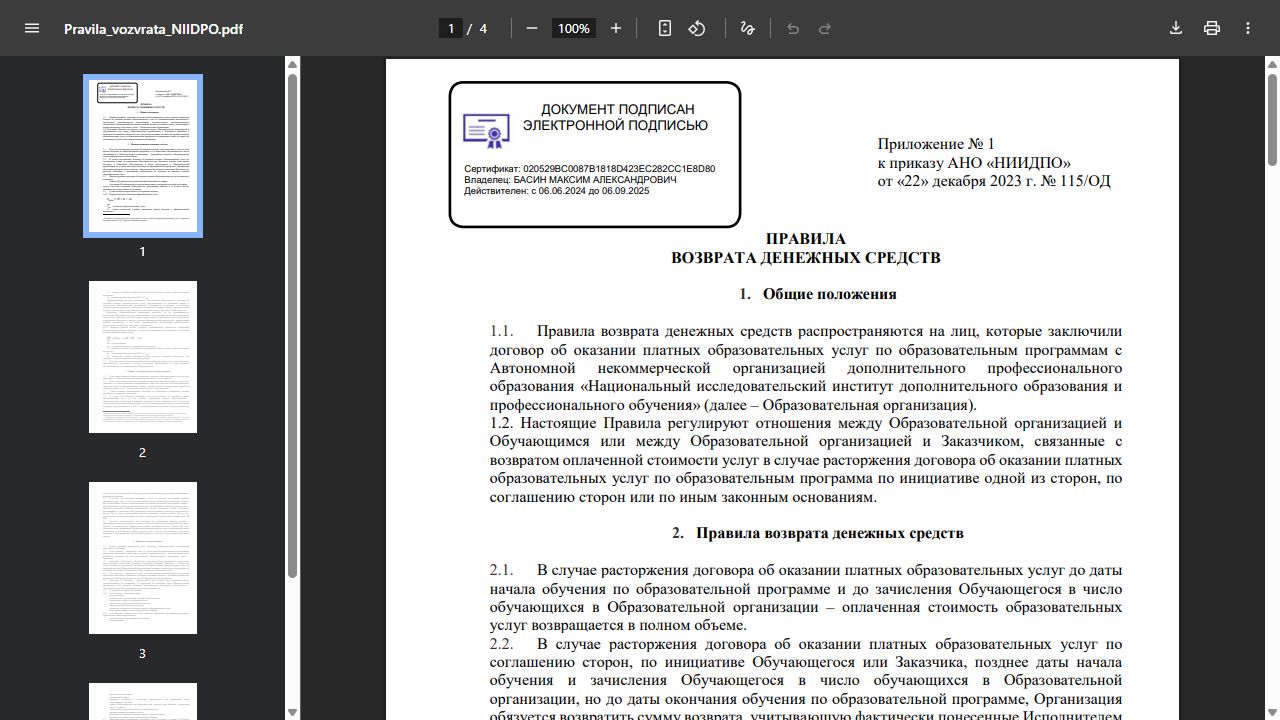This screenshot has width=1280, height=720.
Task: Click the file name Pravila_vozvrata_NIIDPO.pdf
Action: pos(153,29)
